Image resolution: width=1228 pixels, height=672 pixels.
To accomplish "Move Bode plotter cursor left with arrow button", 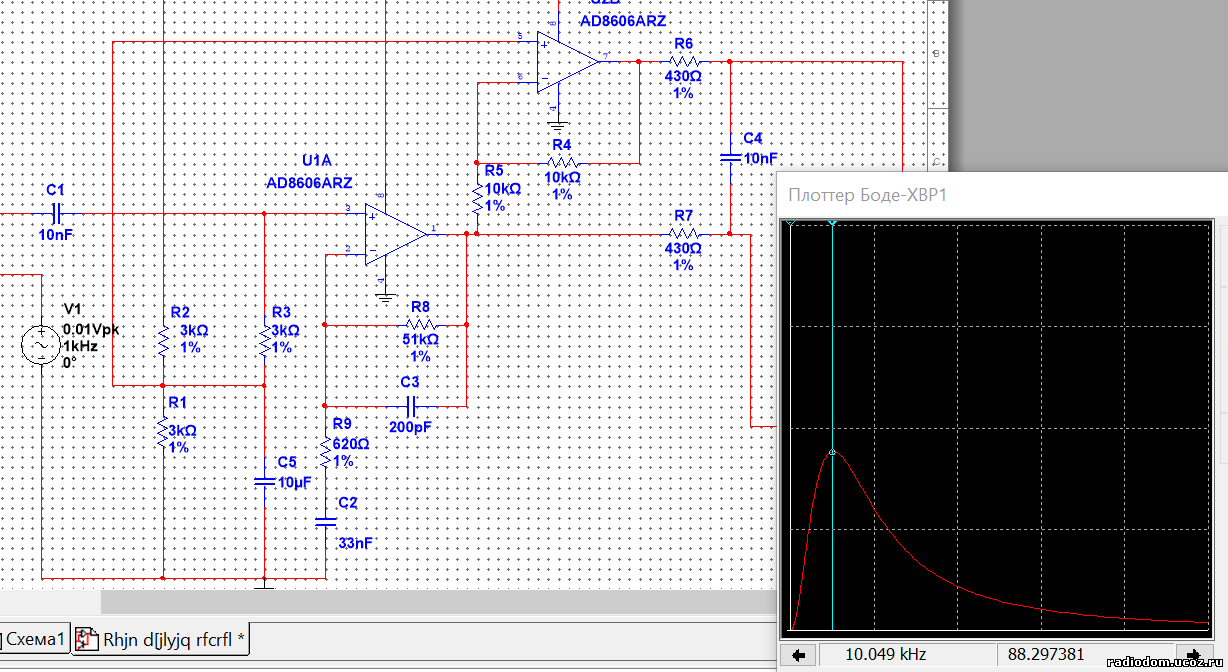I will [x=799, y=655].
